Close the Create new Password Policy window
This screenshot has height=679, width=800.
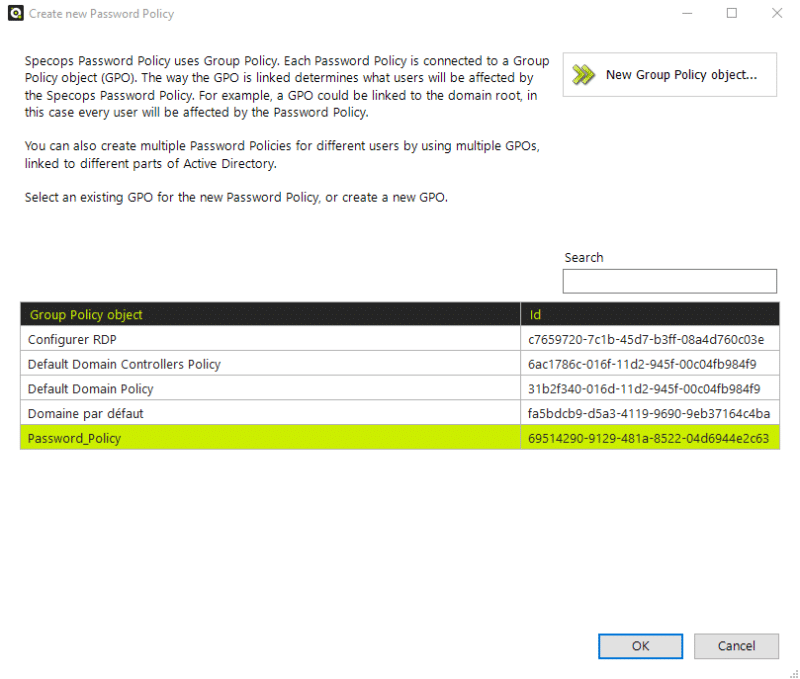click(x=777, y=13)
